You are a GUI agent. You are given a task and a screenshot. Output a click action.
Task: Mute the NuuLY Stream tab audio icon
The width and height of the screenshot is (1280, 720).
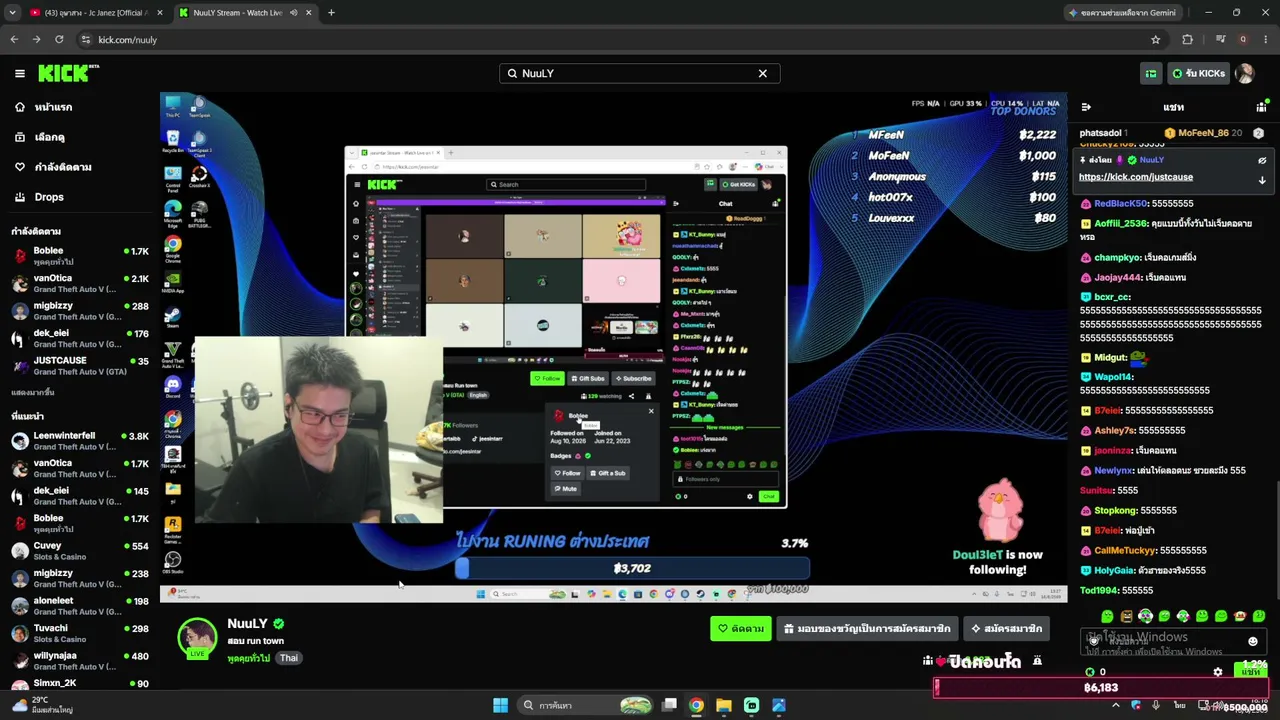click(293, 13)
